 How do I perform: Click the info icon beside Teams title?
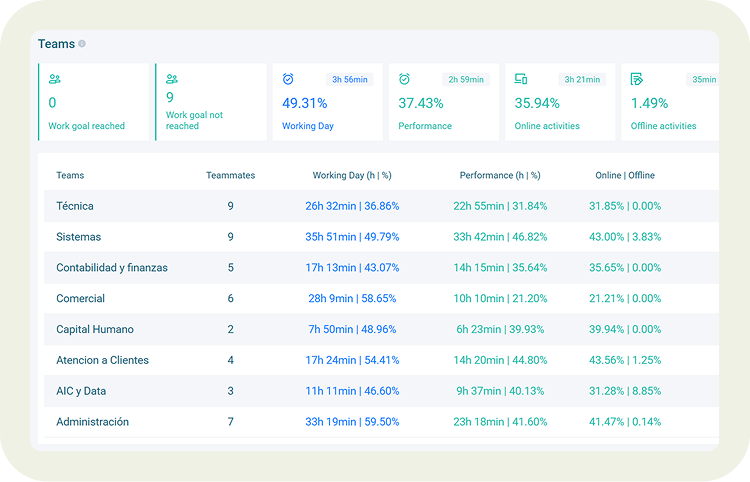[x=82, y=44]
